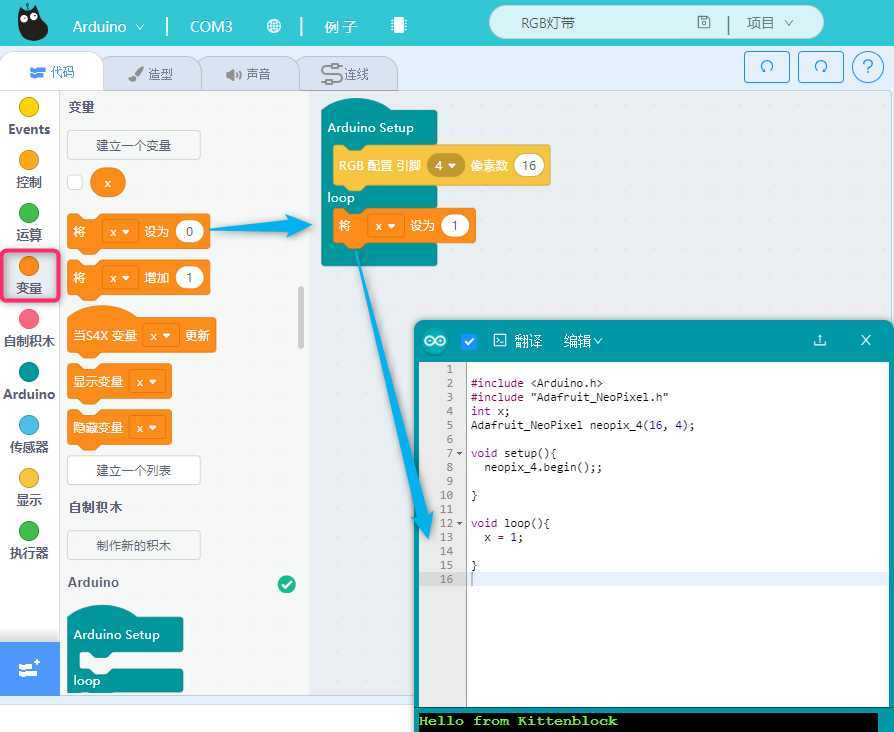Image resolution: width=894 pixels, height=732 pixels.
Task: Click the orange x variable reporter
Action: pos(108,182)
